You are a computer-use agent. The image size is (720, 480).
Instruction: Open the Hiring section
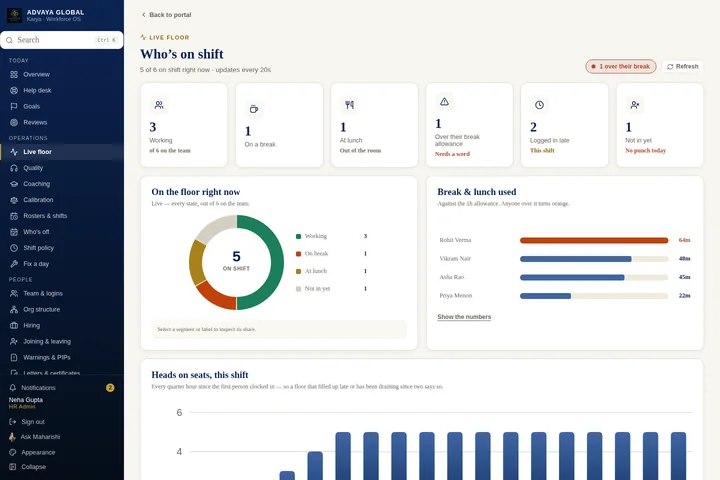click(62, 326)
